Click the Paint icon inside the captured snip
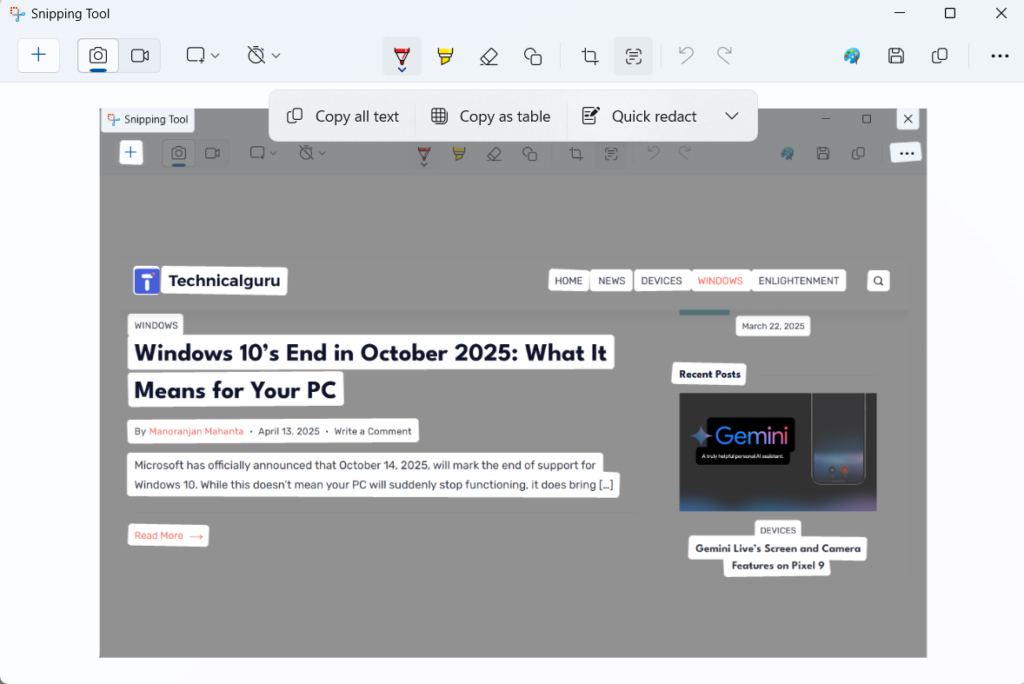The image size is (1024, 684). (x=788, y=154)
